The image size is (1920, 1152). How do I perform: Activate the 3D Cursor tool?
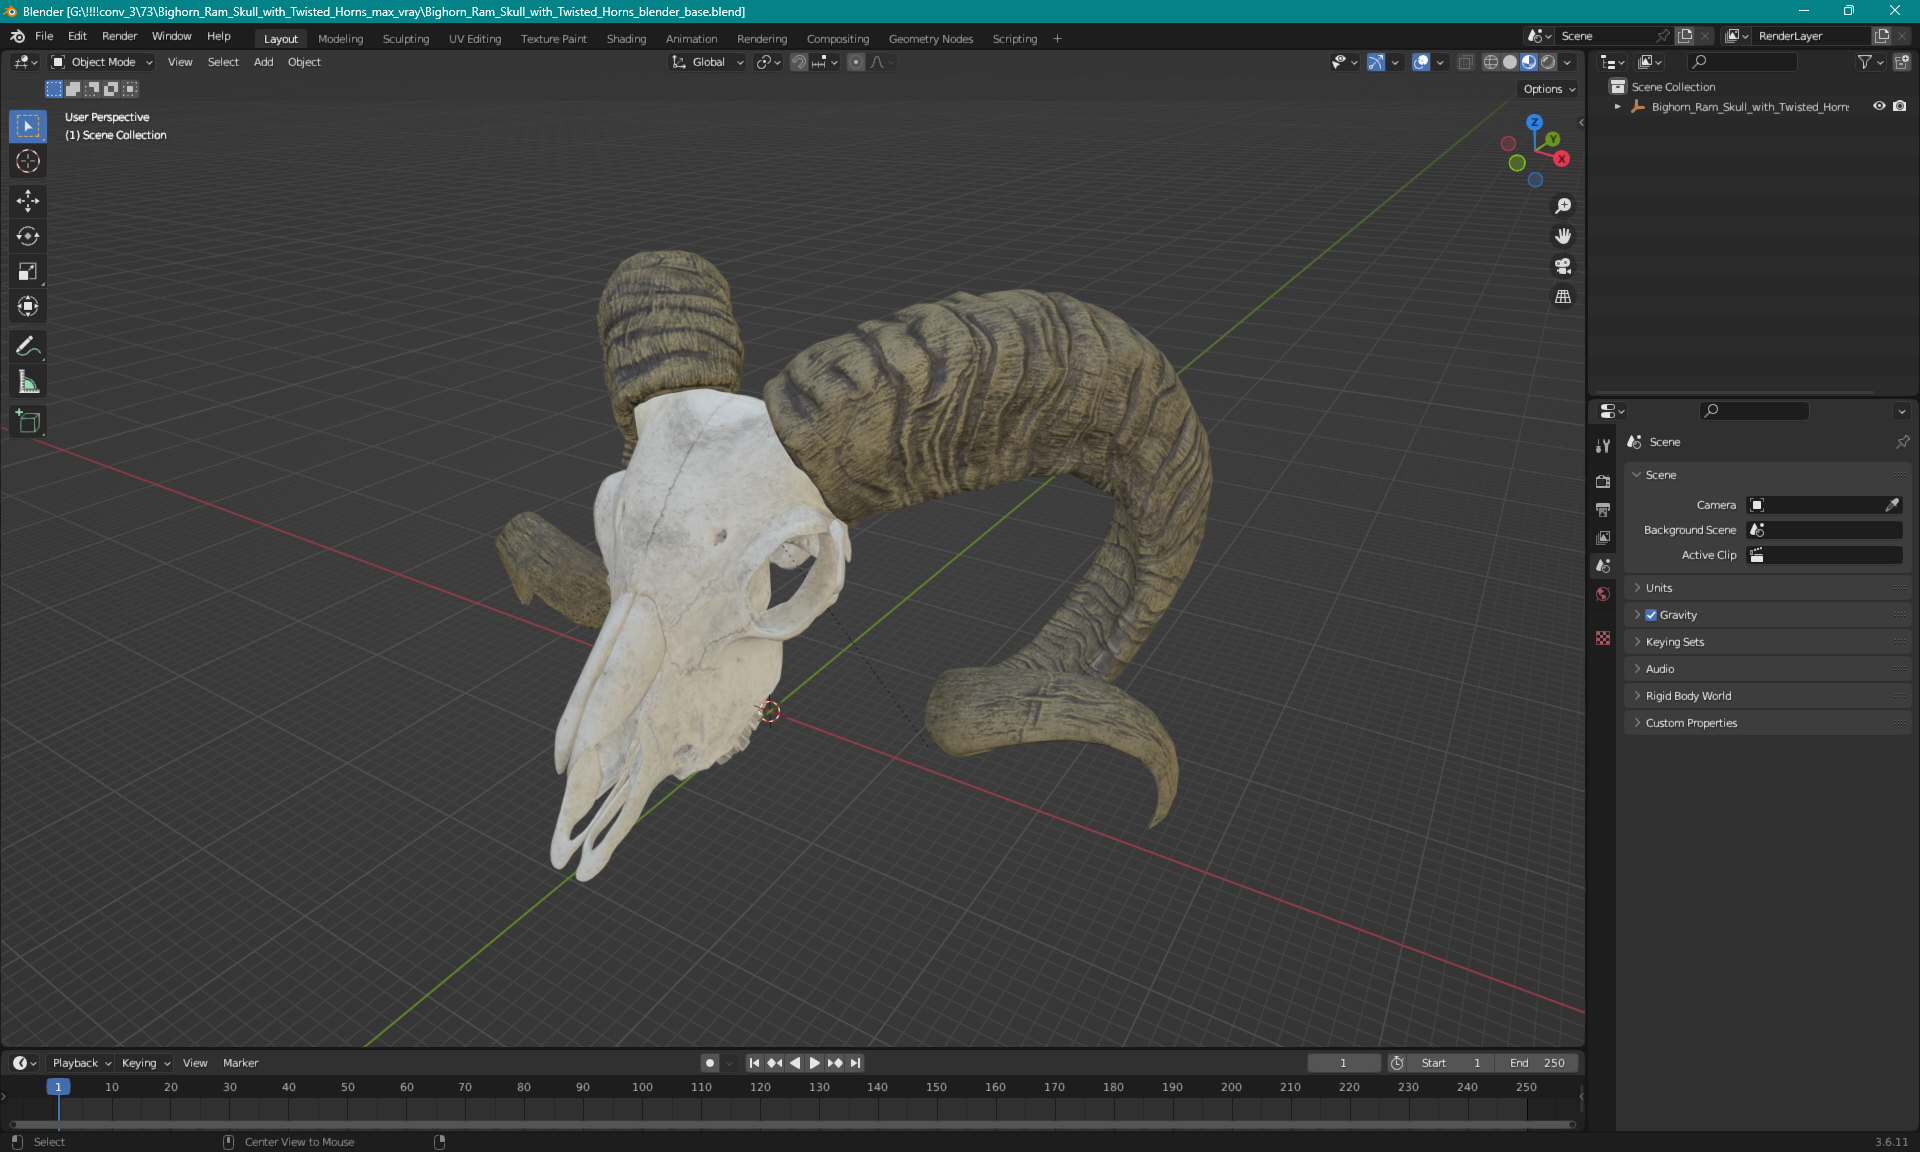28,161
